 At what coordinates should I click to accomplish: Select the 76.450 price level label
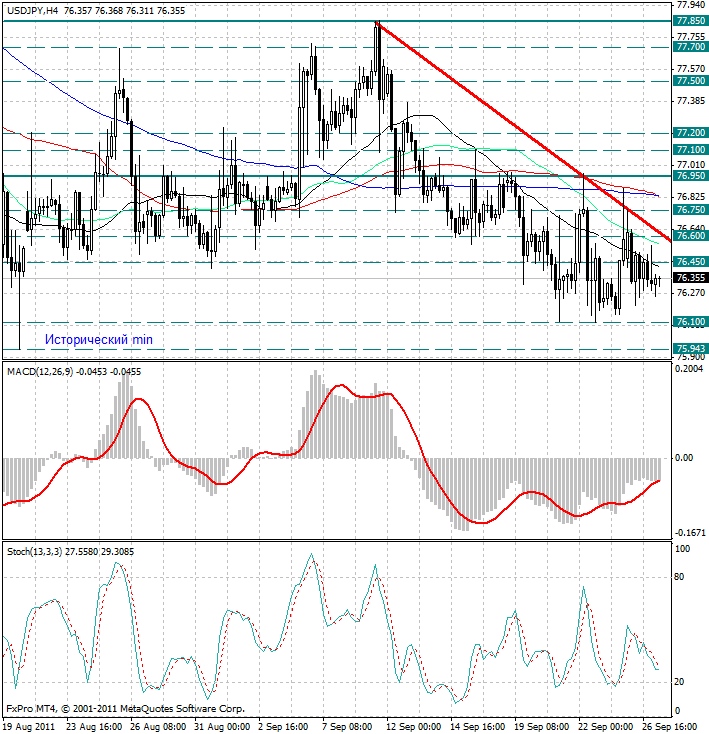[690, 262]
